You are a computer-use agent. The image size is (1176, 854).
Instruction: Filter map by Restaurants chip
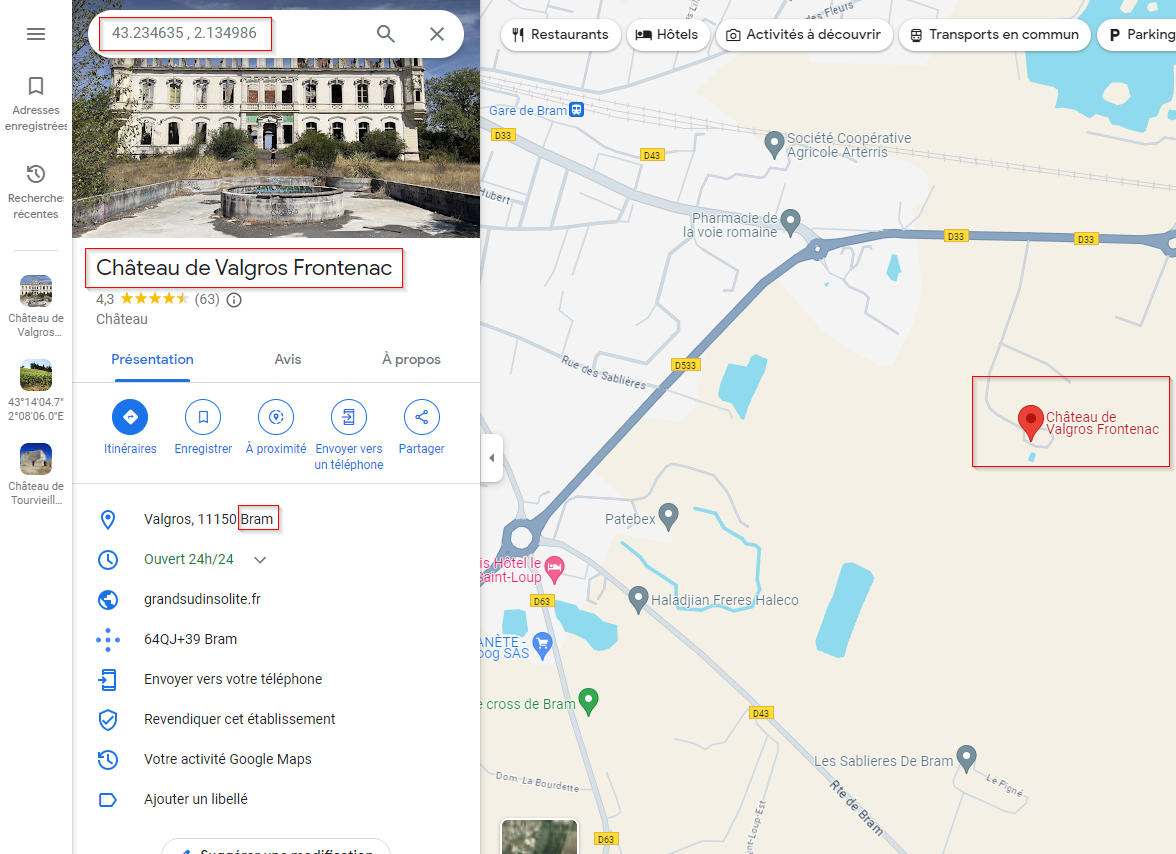[x=559, y=34]
